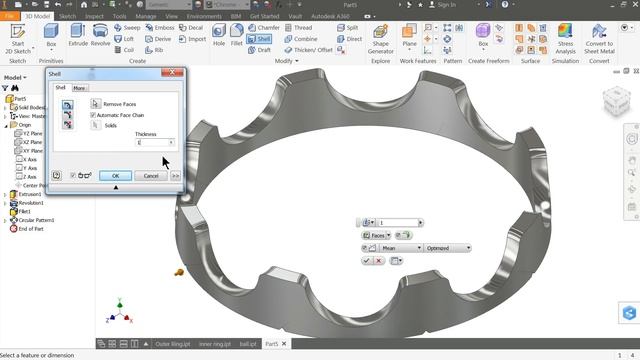This screenshot has width=640, height=360.
Task: Click Convert to Sheet Metal
Action: [599, 39]
